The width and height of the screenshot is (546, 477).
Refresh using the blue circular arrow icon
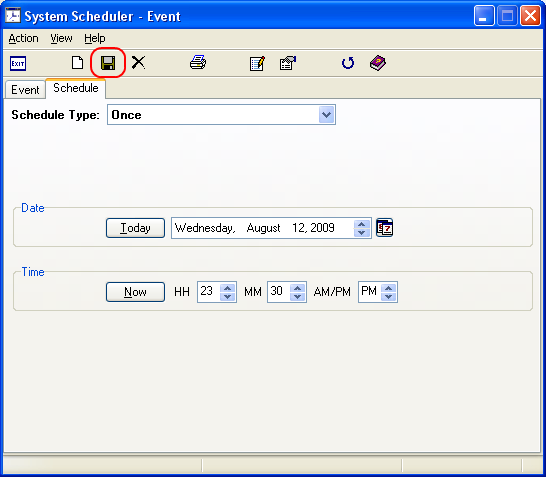click(x=348, y=63)
